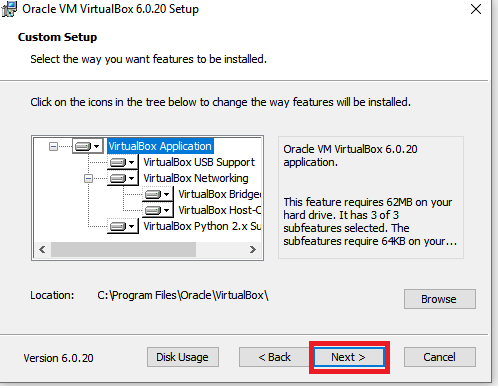Click the VirtualBox USB Support drive icon
This screenshot has height=389, width=499.
(118, 162)
